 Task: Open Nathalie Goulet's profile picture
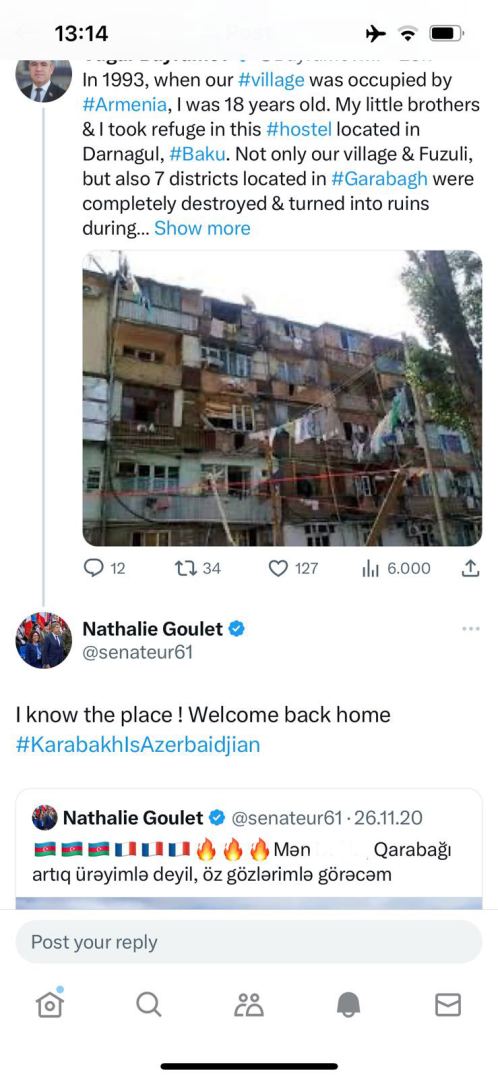[x=43, y=640]
